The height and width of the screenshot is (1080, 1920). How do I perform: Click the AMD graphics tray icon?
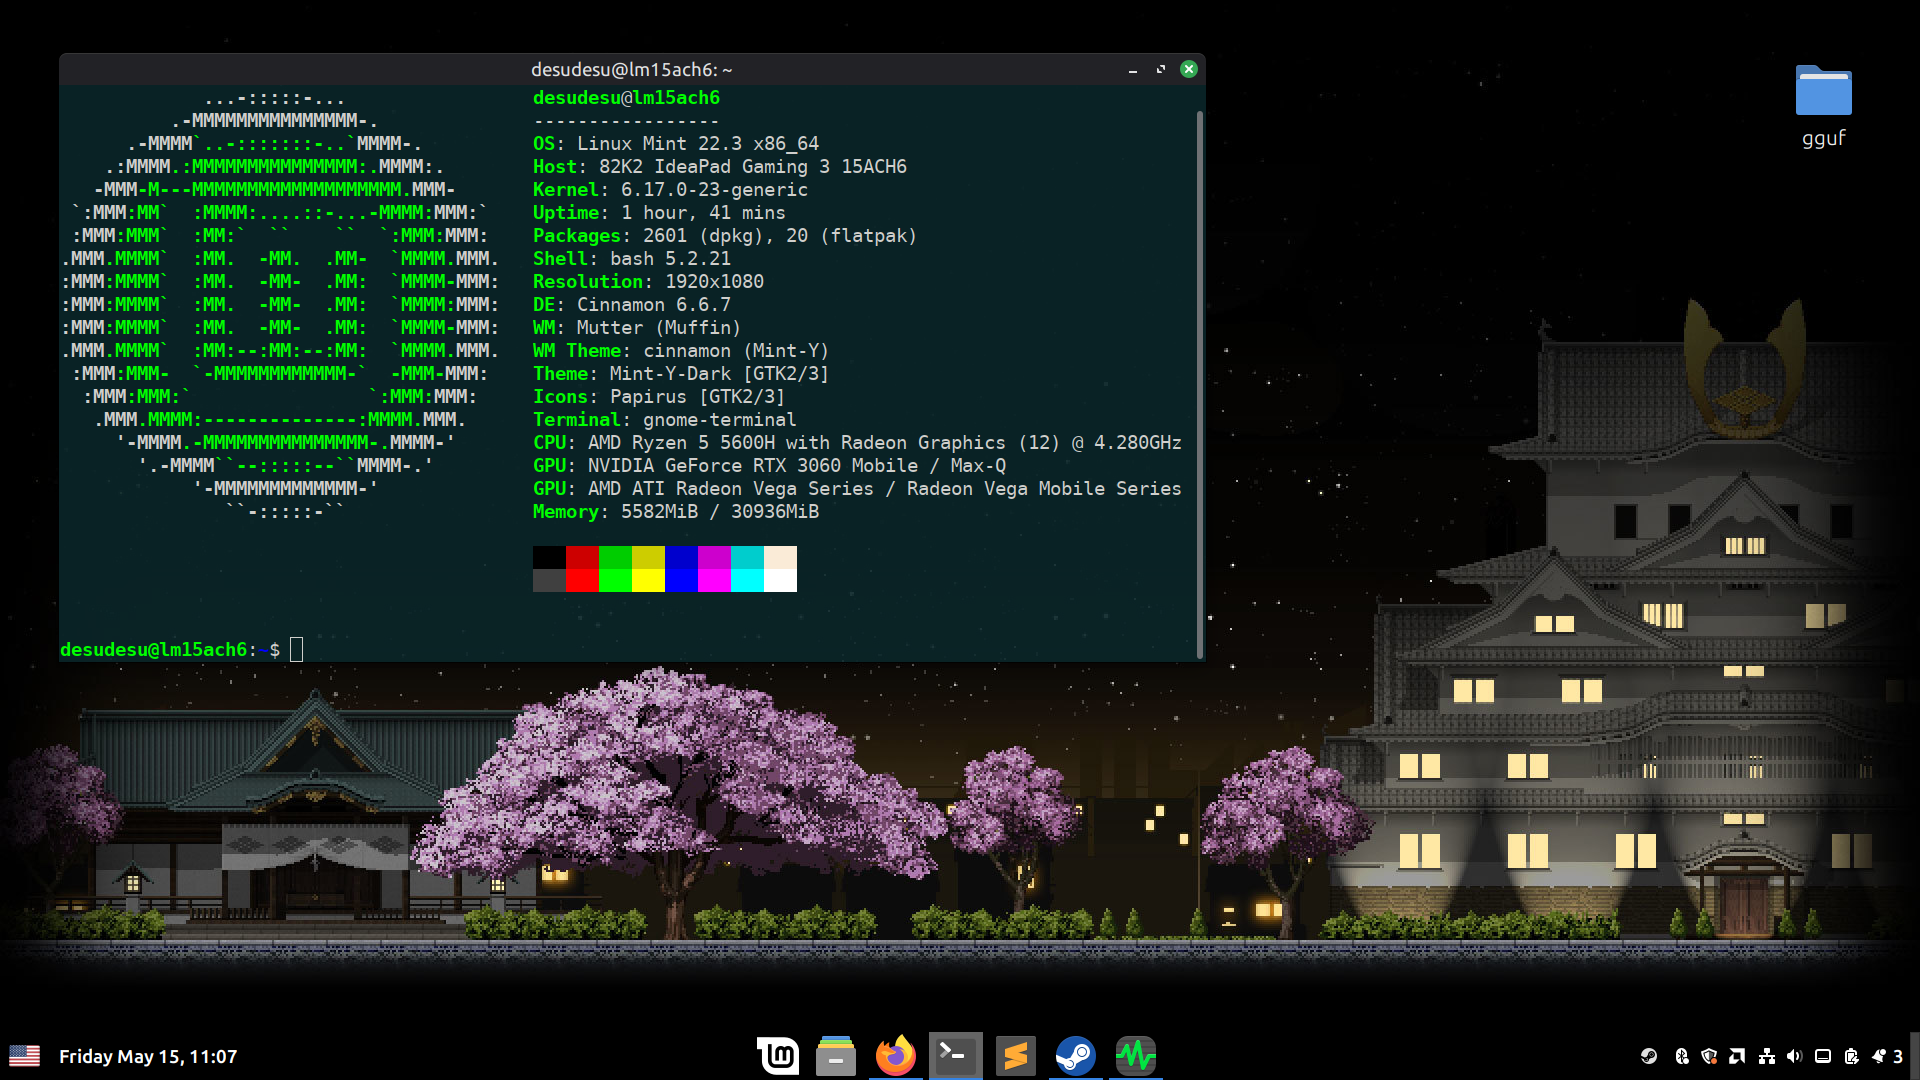point(1737,1056)
